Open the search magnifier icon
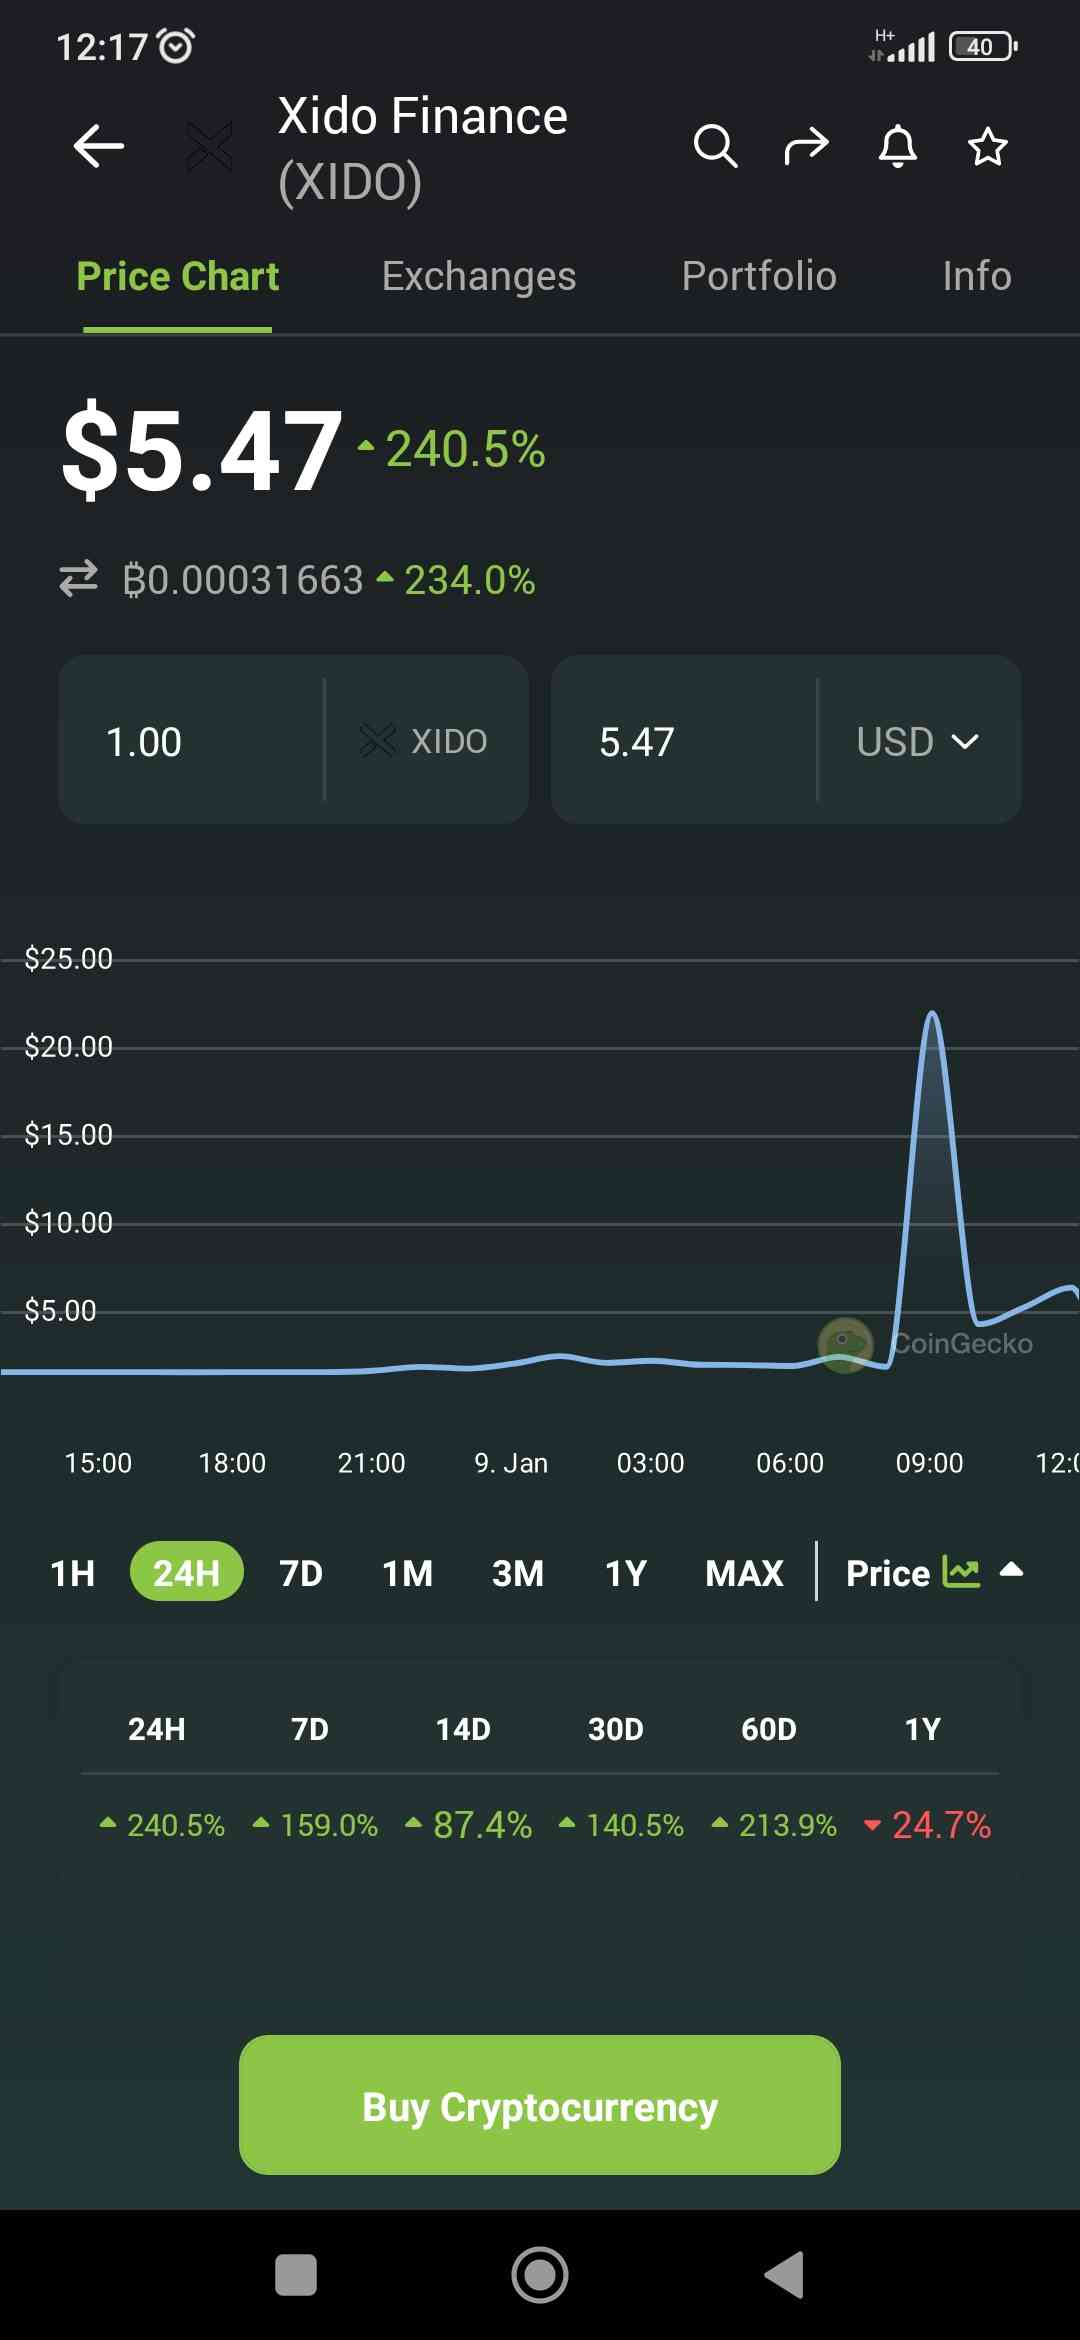This screenshot has width=1080, height=2340. [715, 147]
